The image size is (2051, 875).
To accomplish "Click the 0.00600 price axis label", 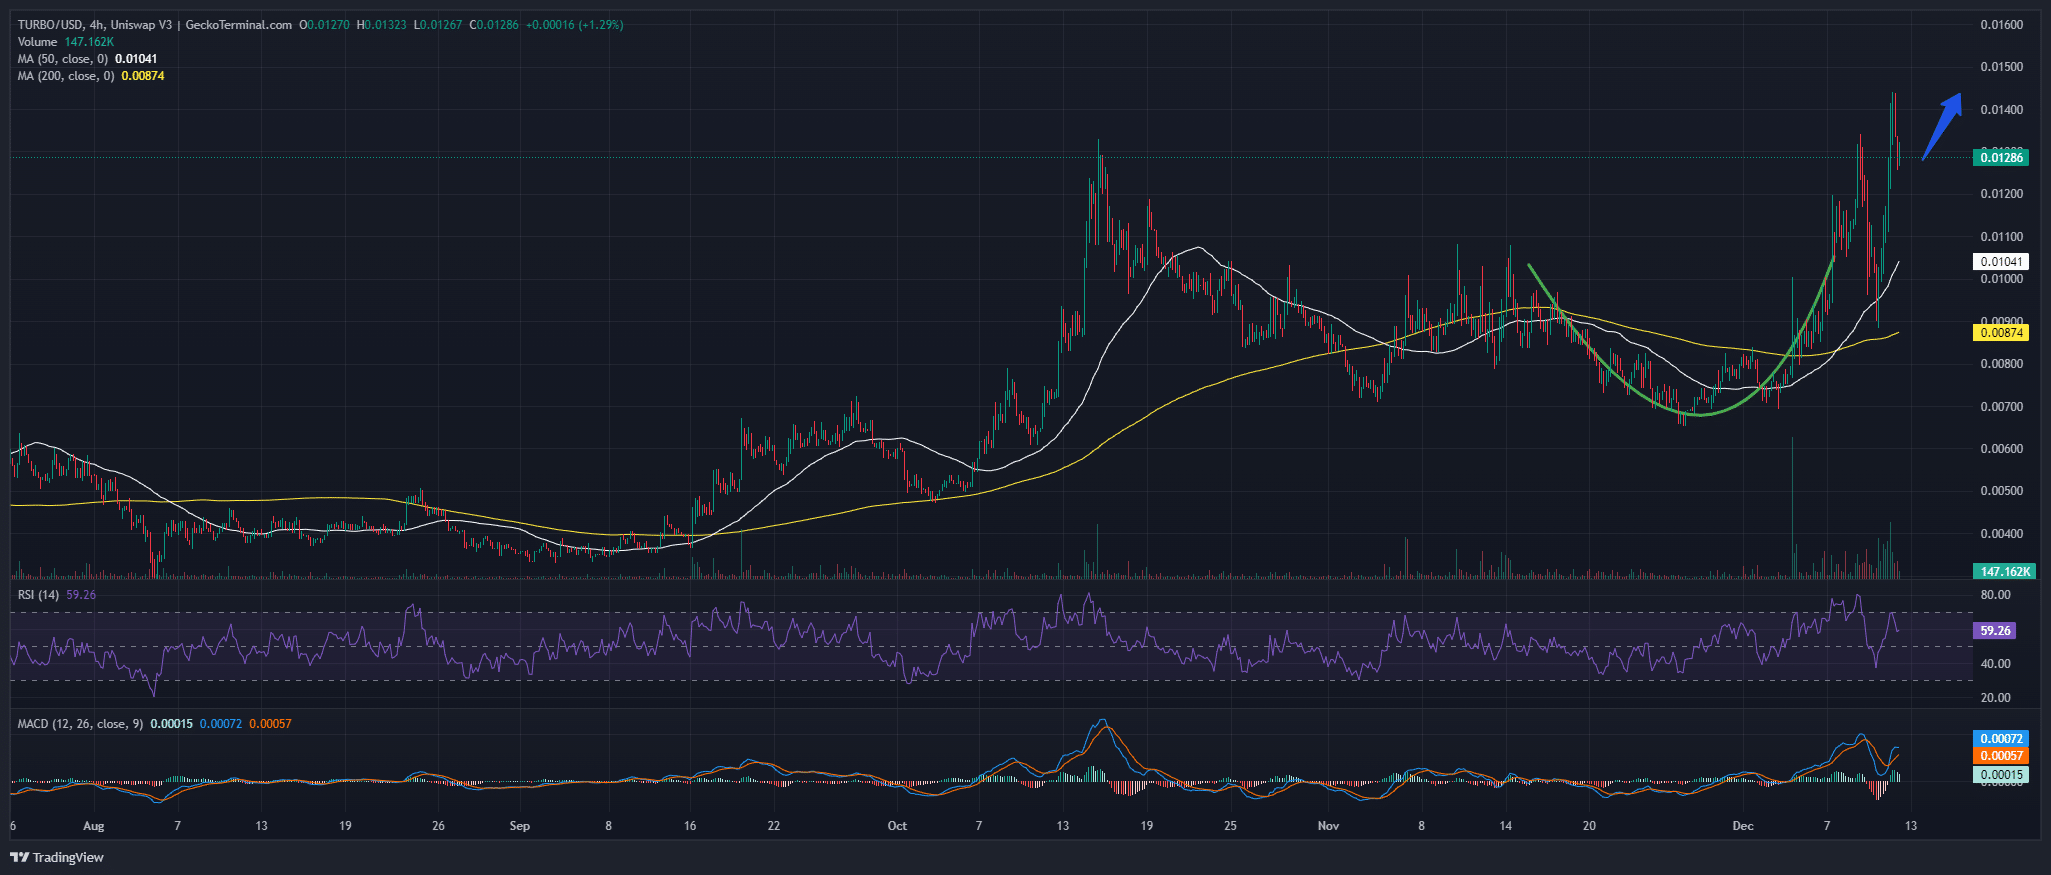I will (2001, 449).
